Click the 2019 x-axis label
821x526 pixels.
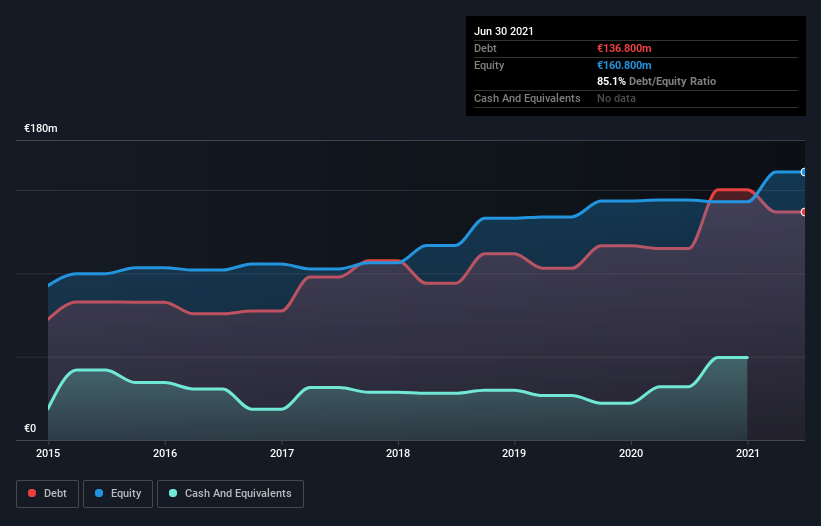point(514,453)
